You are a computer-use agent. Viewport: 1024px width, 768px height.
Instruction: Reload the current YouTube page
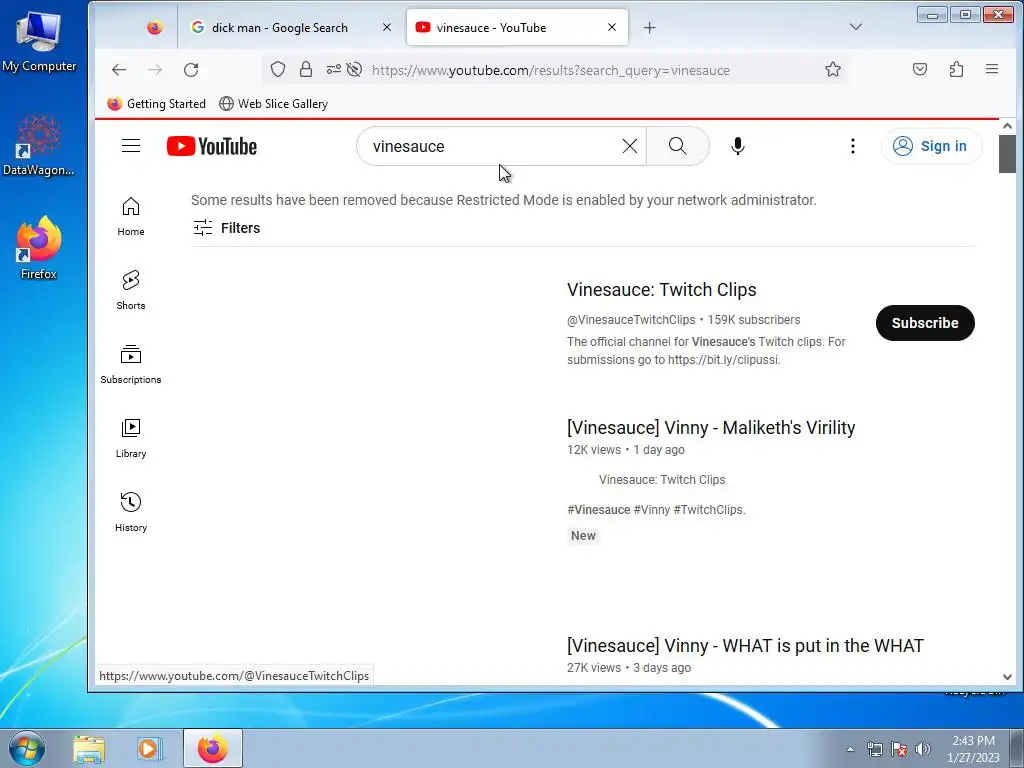(x=191, y=70)
